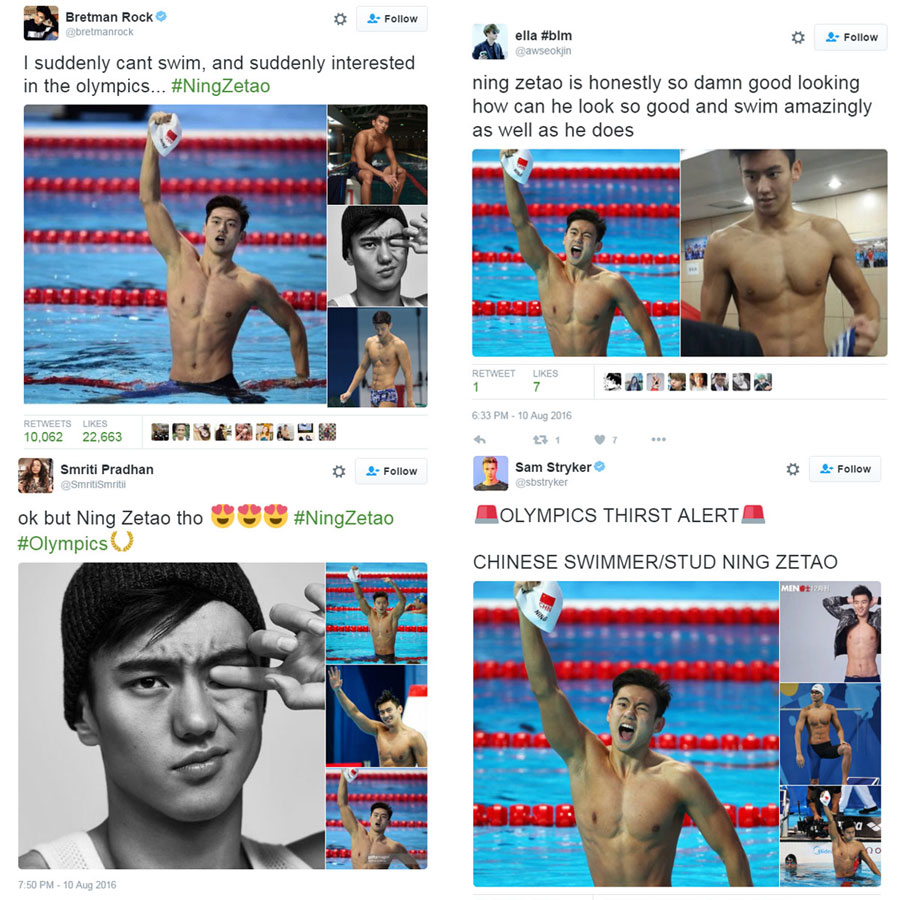Follow Sam Stryker
The width and height of the screenshot is (900, 900).
[x=845, y=469]
